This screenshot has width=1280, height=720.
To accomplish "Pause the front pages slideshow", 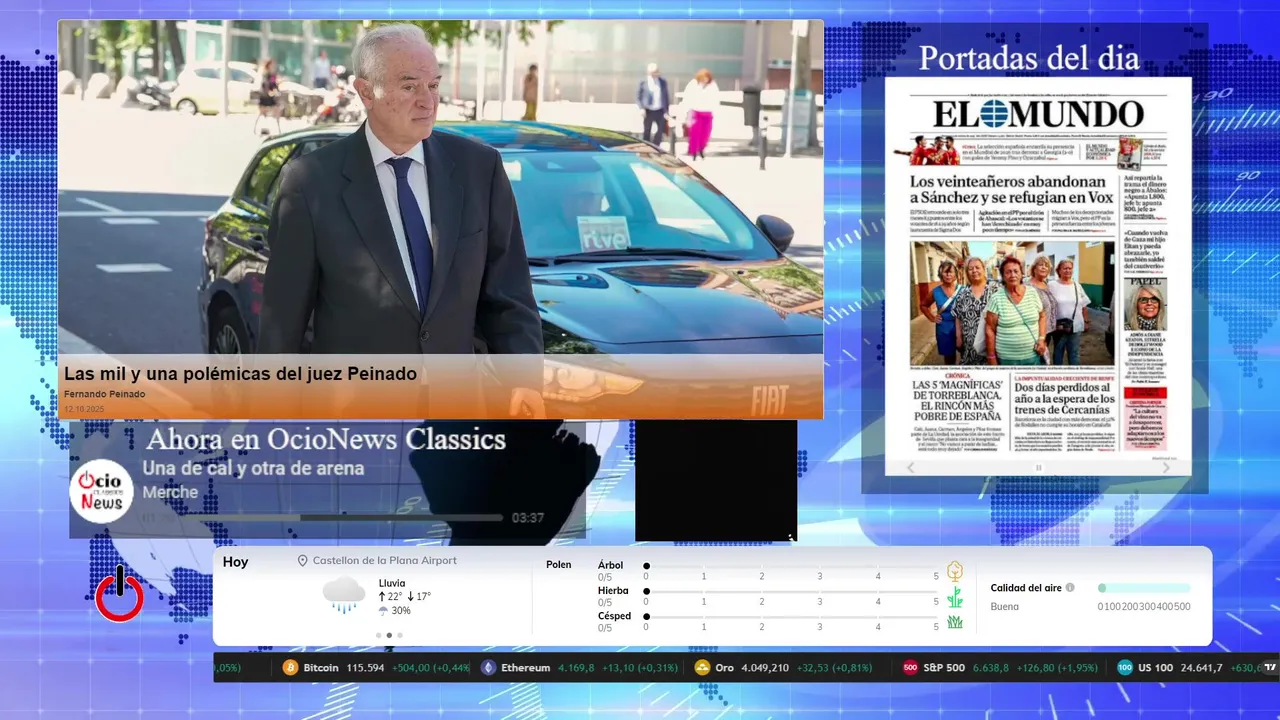I will click(1038, 468).
